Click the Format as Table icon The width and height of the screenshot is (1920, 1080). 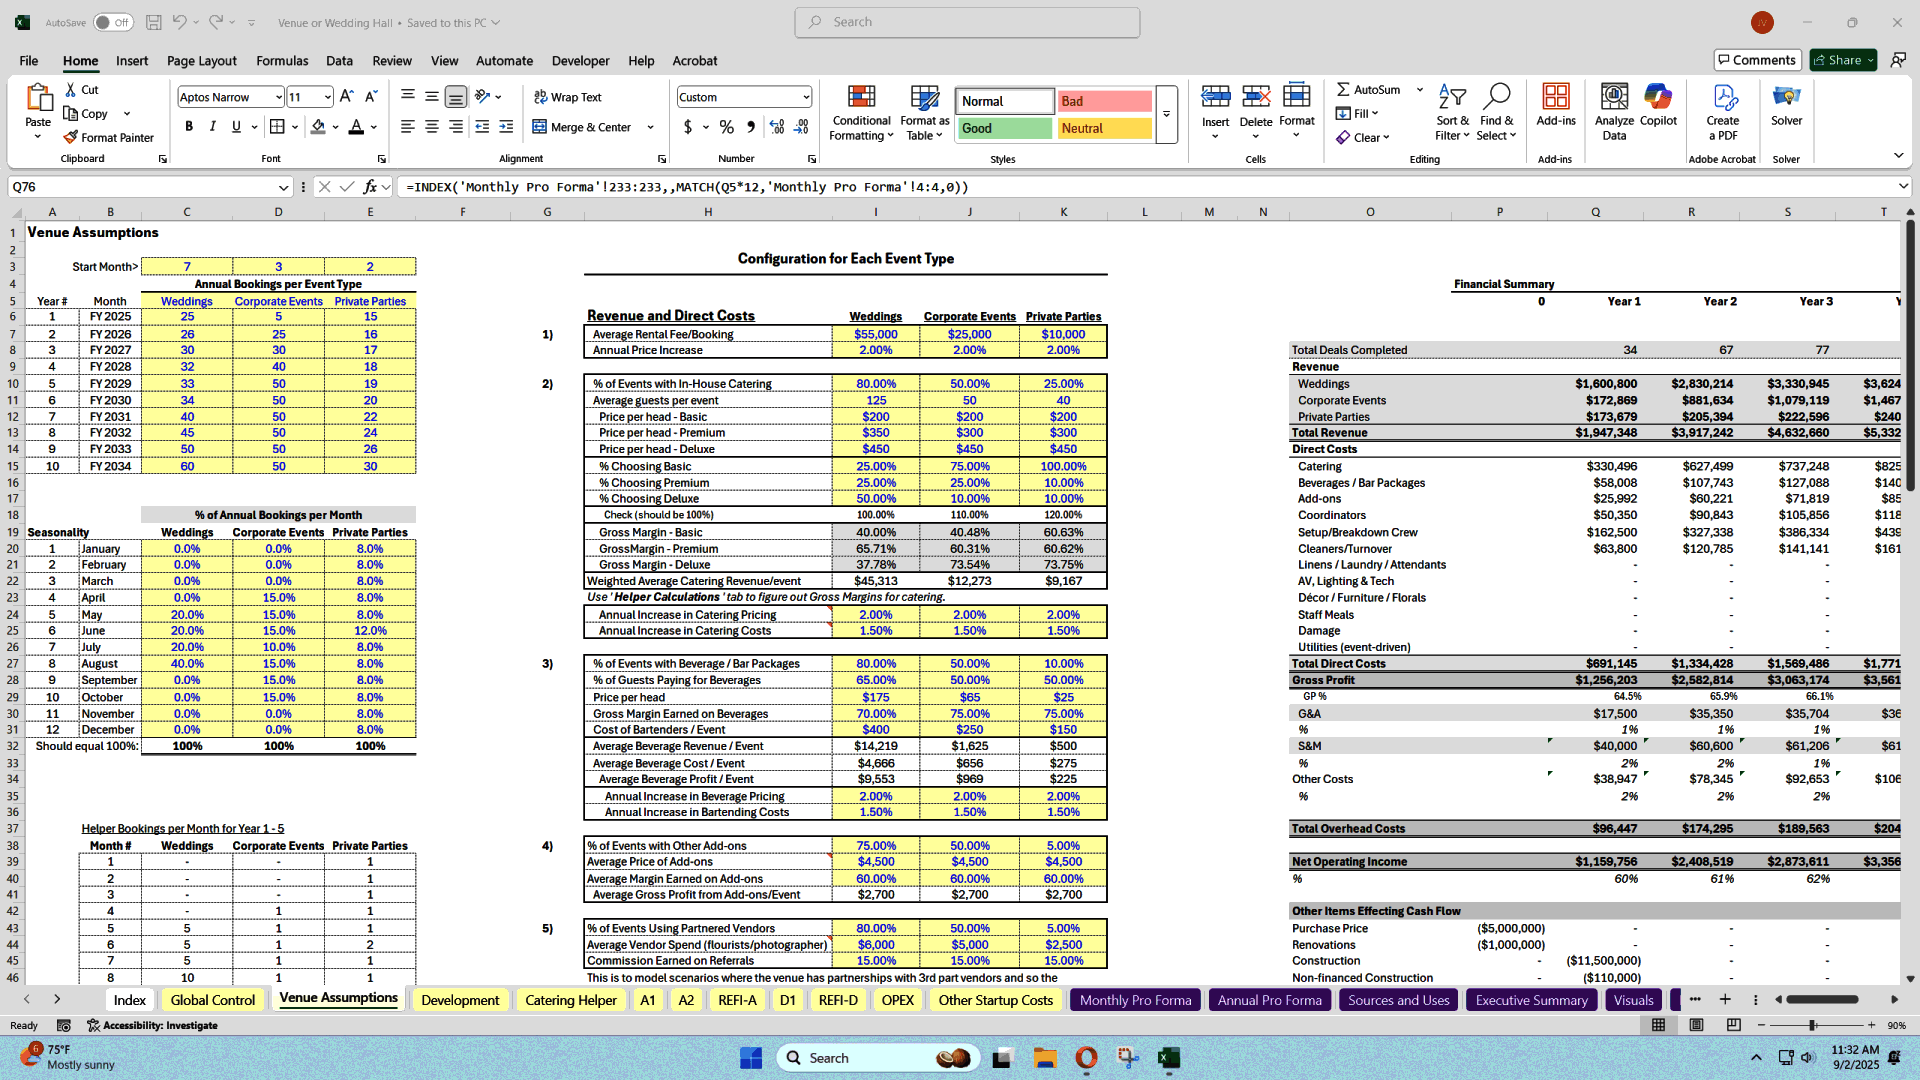tap(924, 97)
